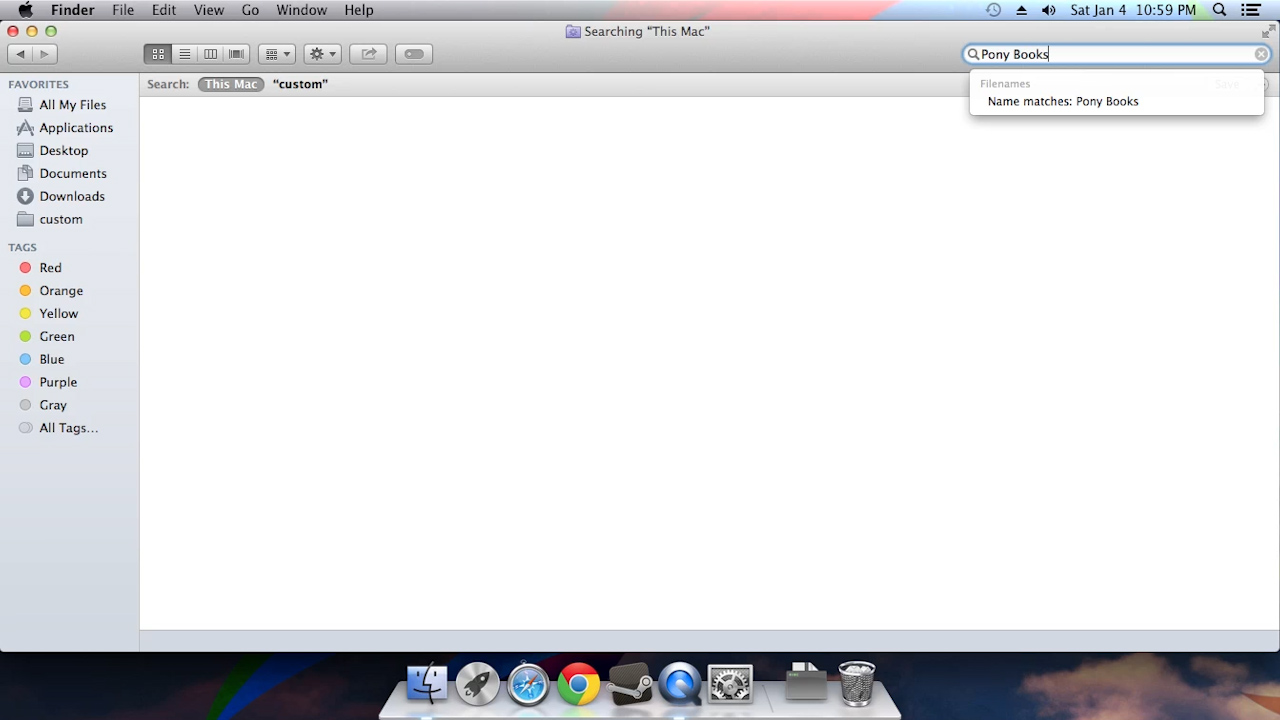Switch to list view in toolbar

click(x=184, y=54)
